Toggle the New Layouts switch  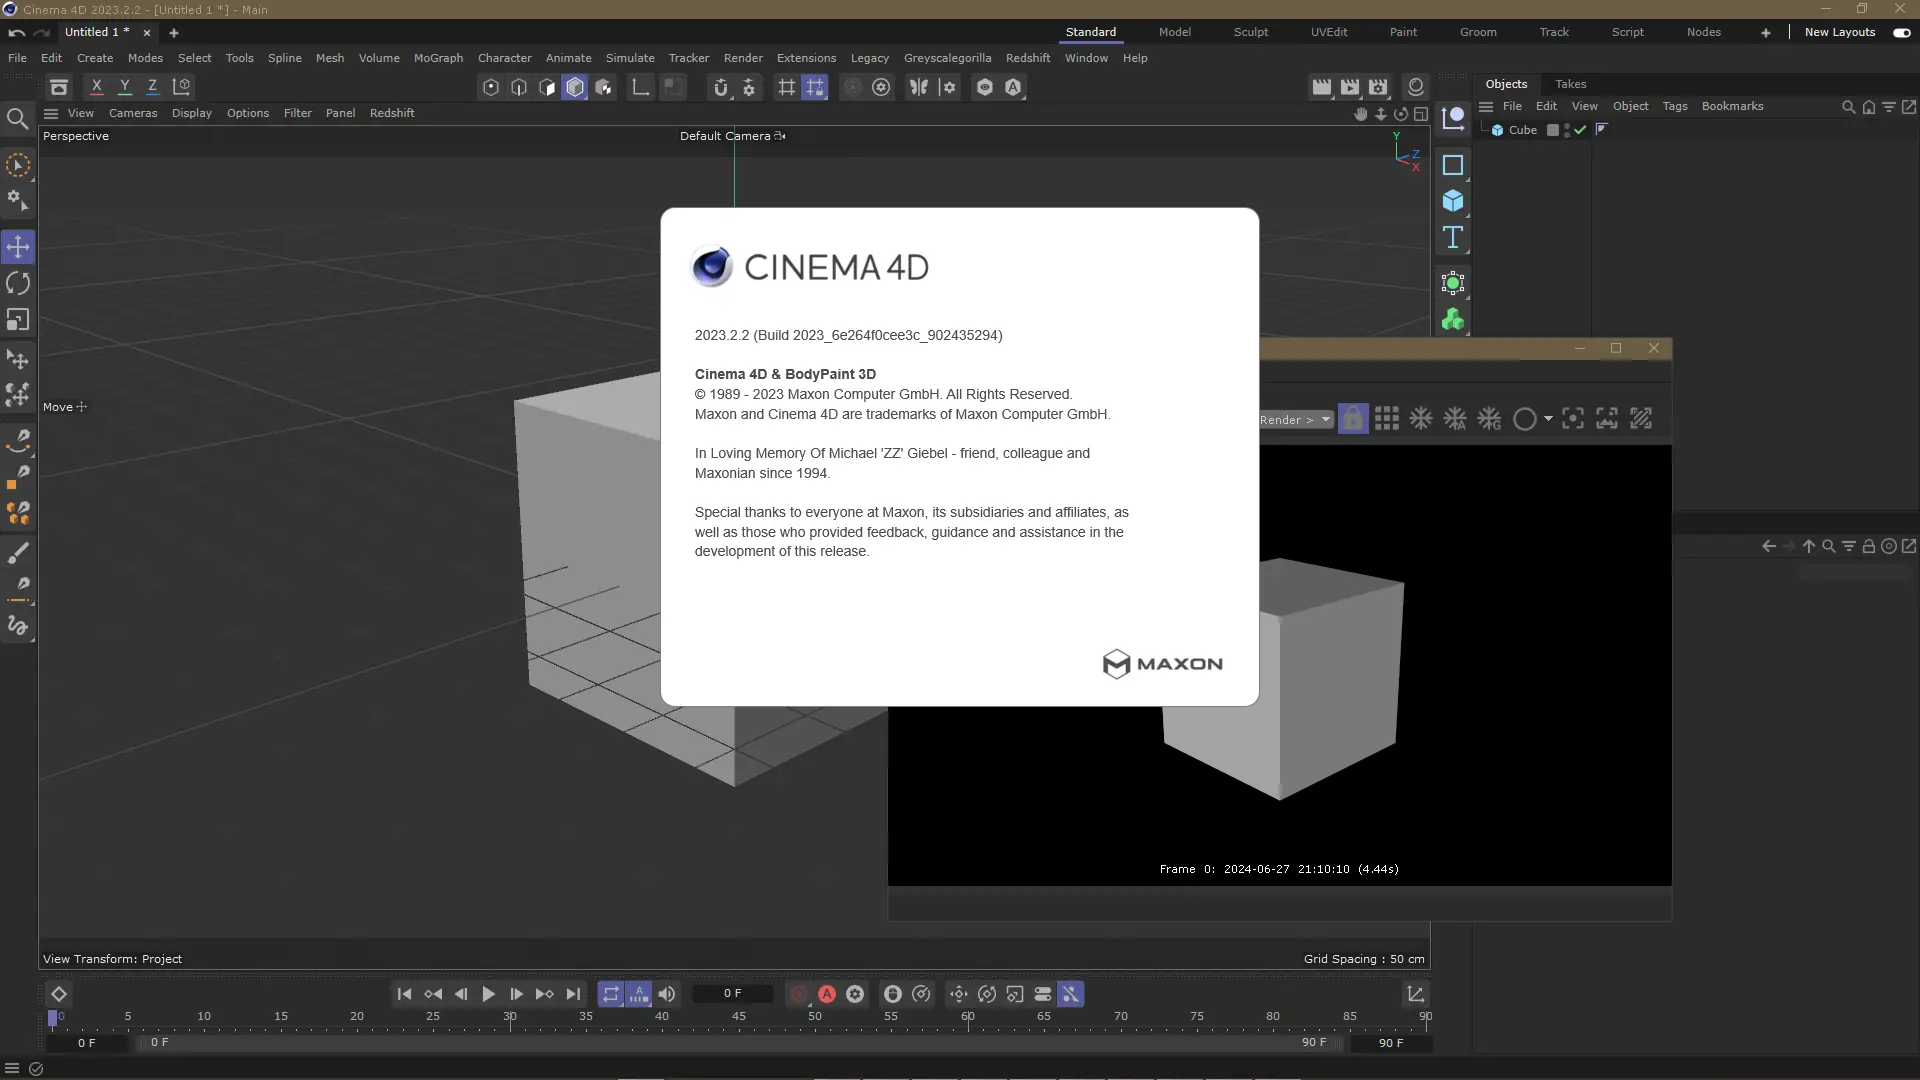[1901, 32]
